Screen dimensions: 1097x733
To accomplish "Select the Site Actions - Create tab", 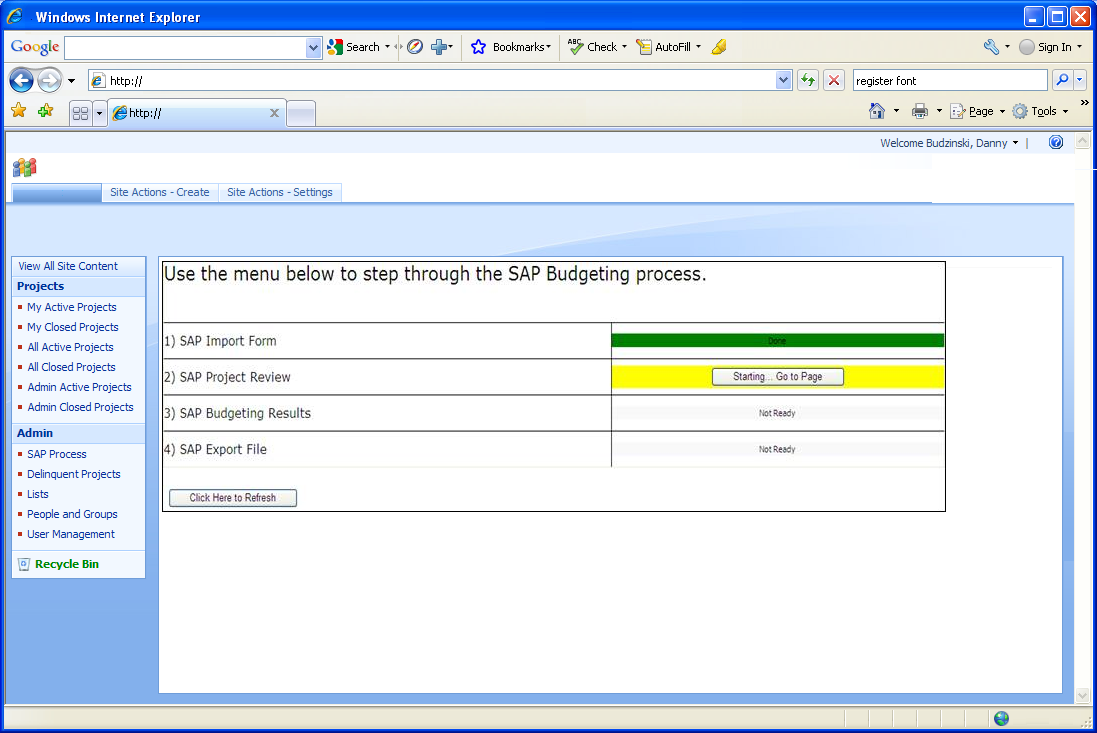I will tap(160, 192).
